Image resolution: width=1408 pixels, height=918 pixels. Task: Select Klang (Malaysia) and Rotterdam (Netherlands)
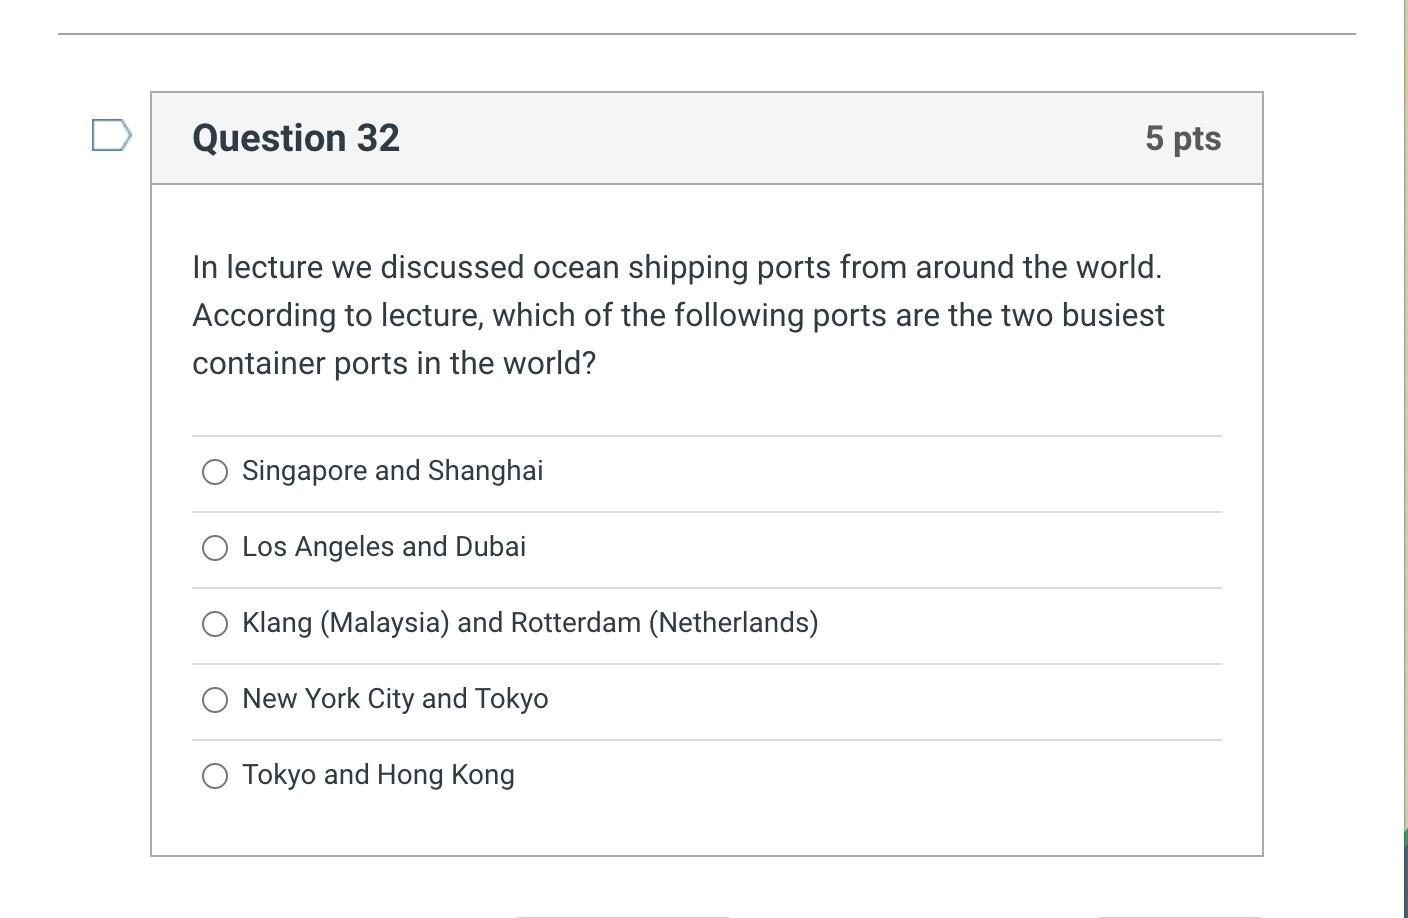click(x=215, y=623)
